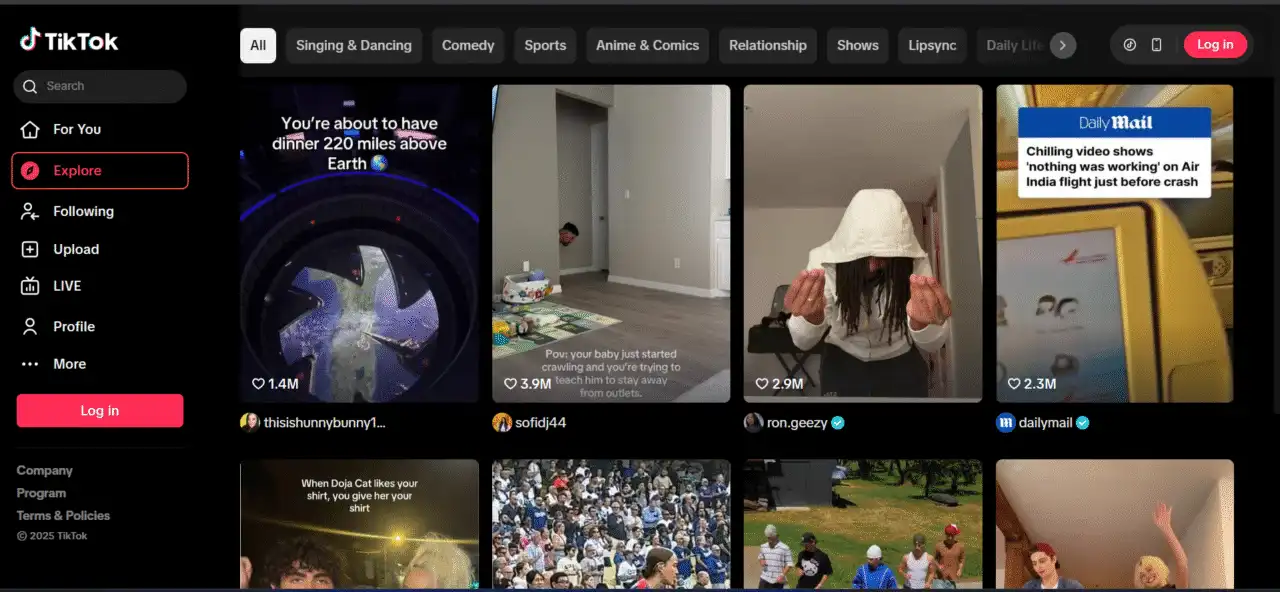Expand the Company footer section
The height and width of the screenshot is (592, 1280).
pyautogui.click(x=45, y=470)
